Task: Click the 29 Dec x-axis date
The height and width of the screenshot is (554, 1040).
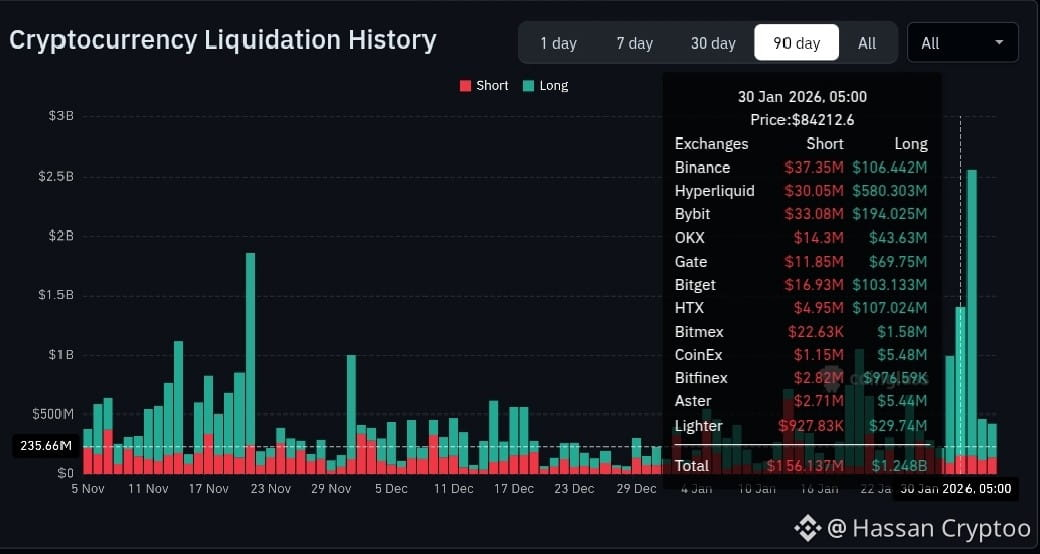Action: click(x=636, y=488)
